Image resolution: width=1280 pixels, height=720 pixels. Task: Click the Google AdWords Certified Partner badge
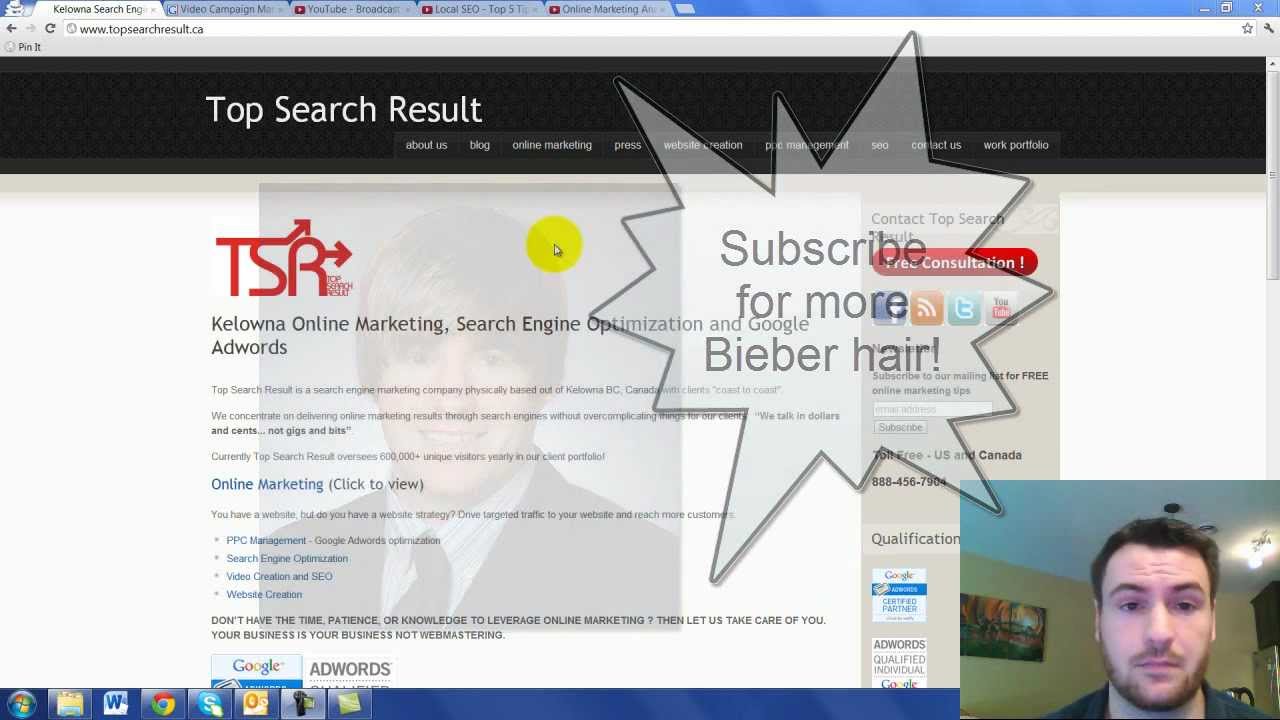[x=899, y=595]
